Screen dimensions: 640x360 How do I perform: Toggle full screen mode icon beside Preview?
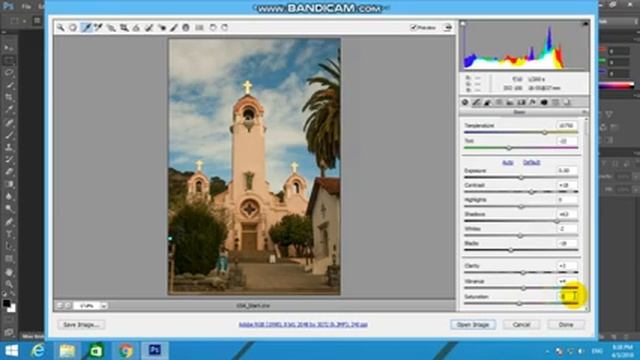(448, 27)
